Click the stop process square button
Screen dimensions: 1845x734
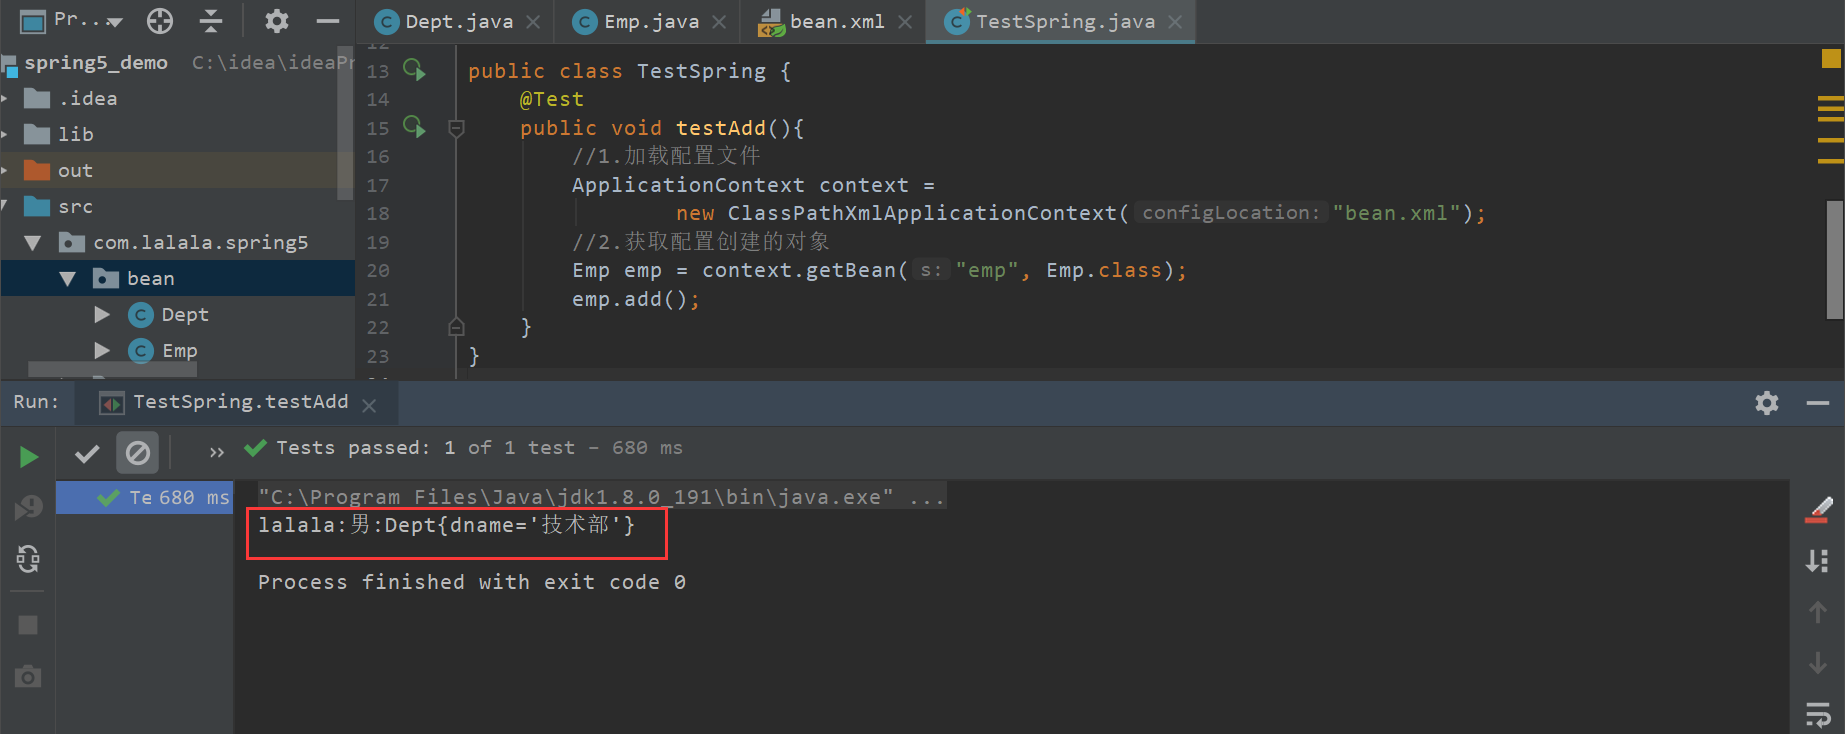28,625
